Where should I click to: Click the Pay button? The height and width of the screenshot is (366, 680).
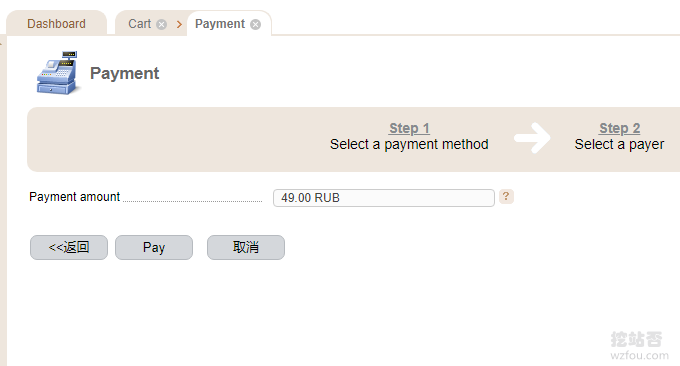click(154, 248)
